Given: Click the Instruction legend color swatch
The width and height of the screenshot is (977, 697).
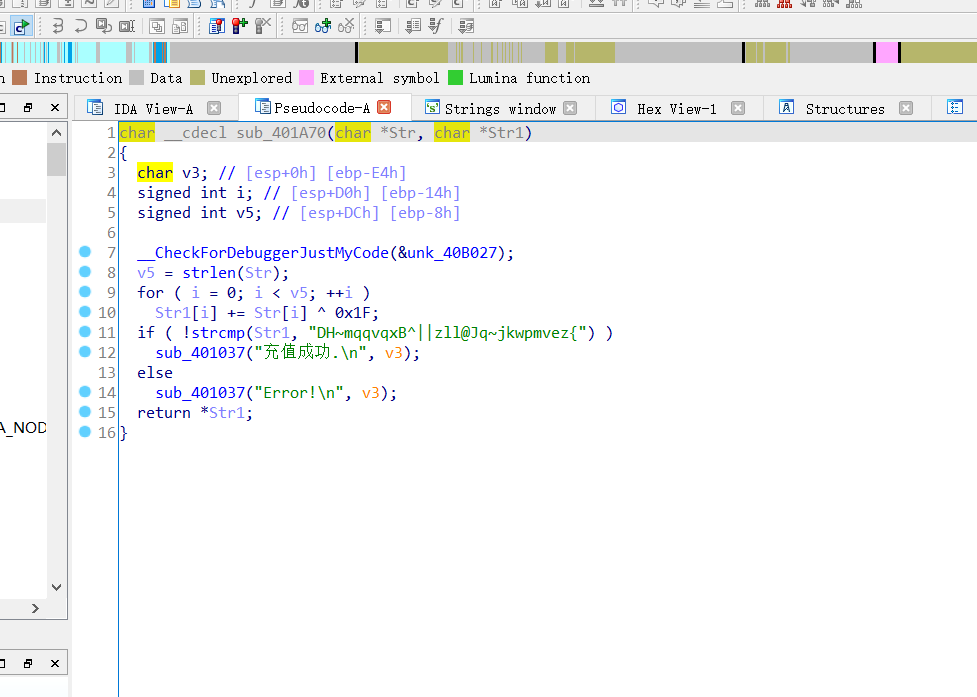Looking at the screenshot, I should click(19, 77).
